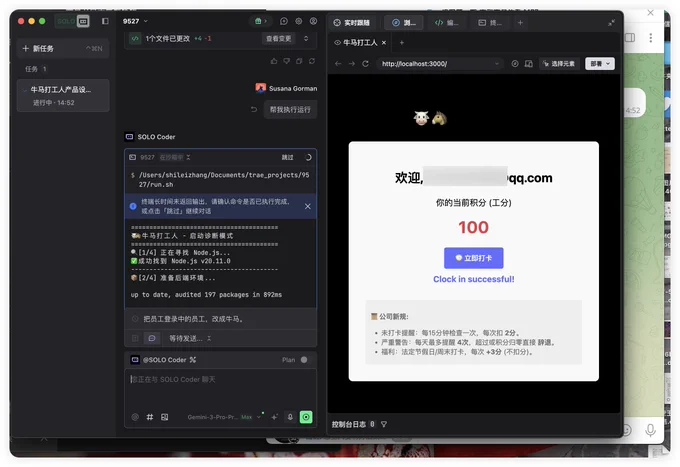
Task: Go back in the embedded browser
Action: coord(338,64)
